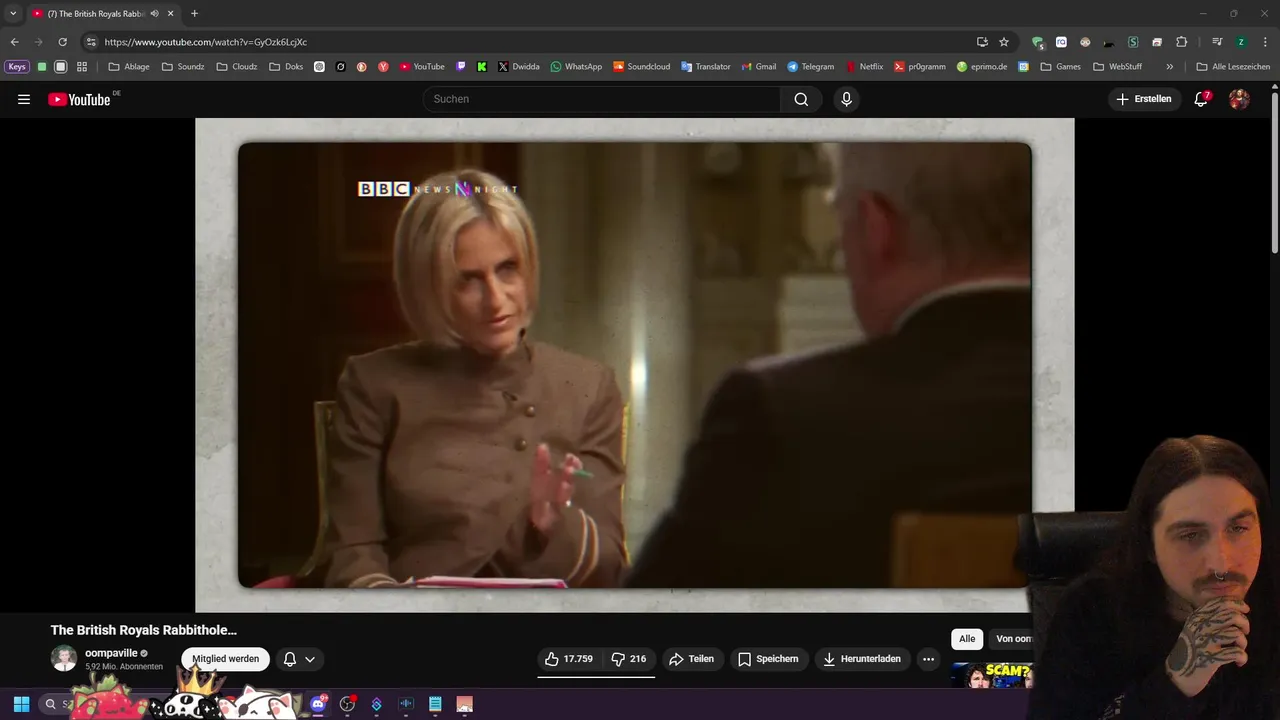Open the YouTube bookmark
This screenshot has width=1280, height=720.
point(422,67)
